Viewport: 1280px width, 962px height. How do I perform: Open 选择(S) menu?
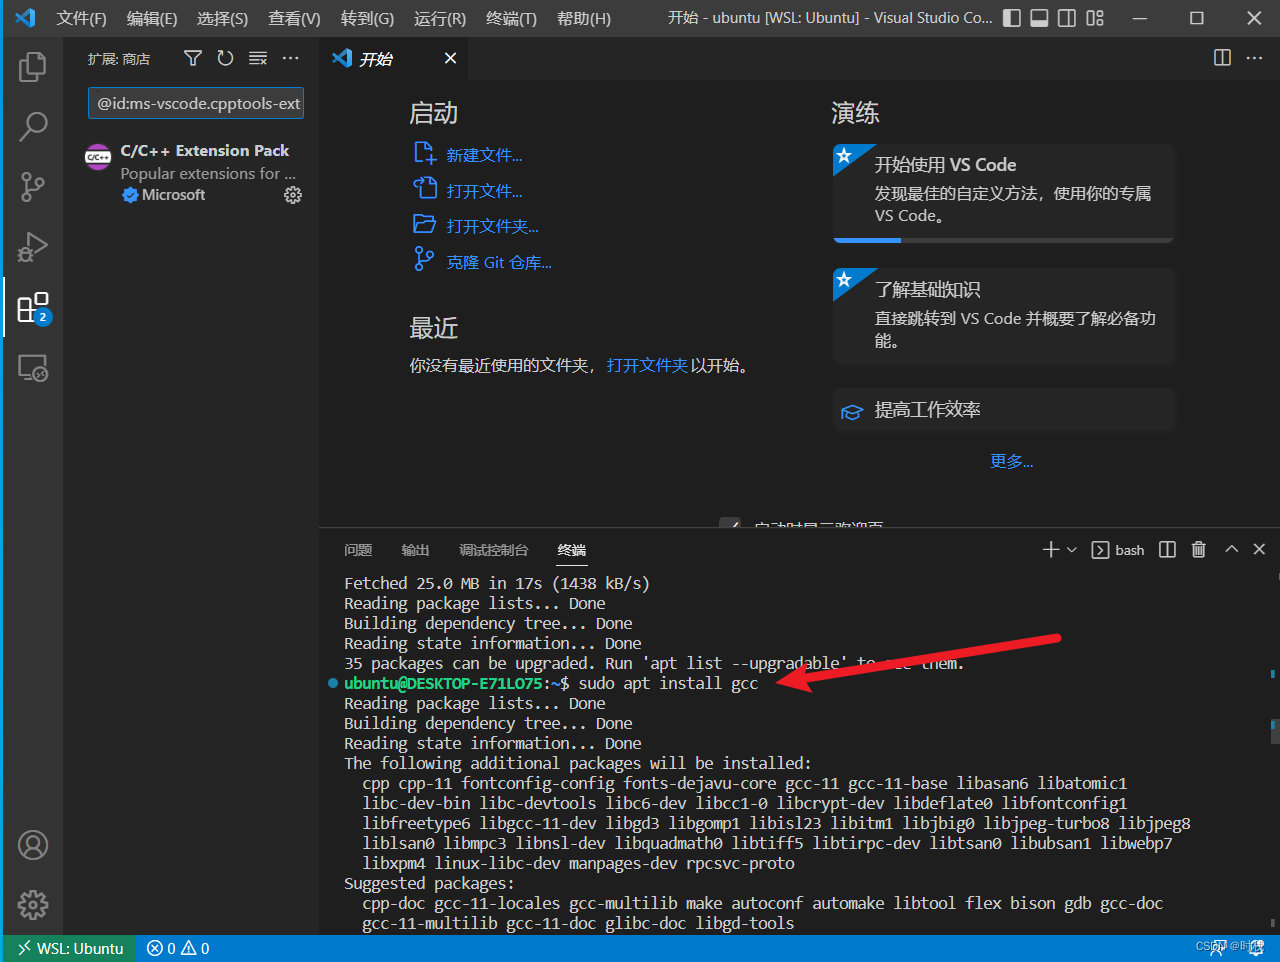(x=222, y=18)
